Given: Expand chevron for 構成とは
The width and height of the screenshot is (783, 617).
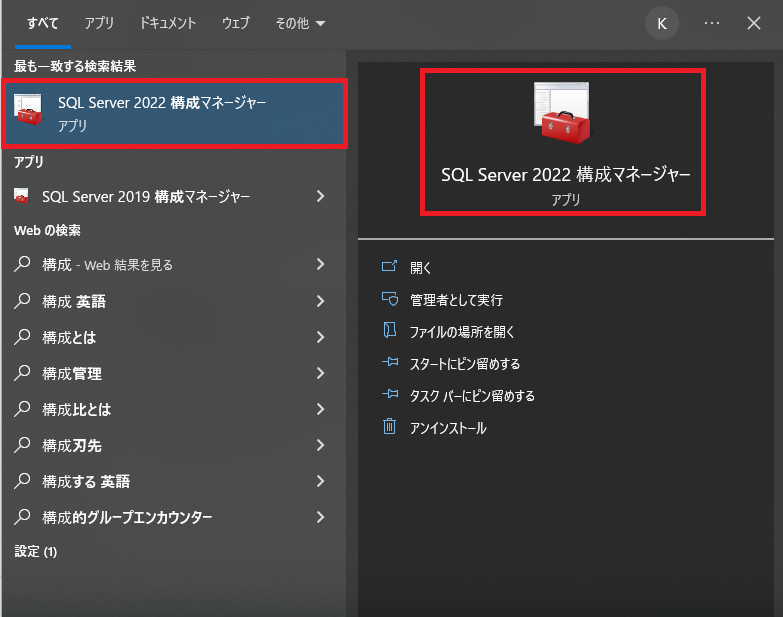Looking at the screenshot, I should (321, 337).
